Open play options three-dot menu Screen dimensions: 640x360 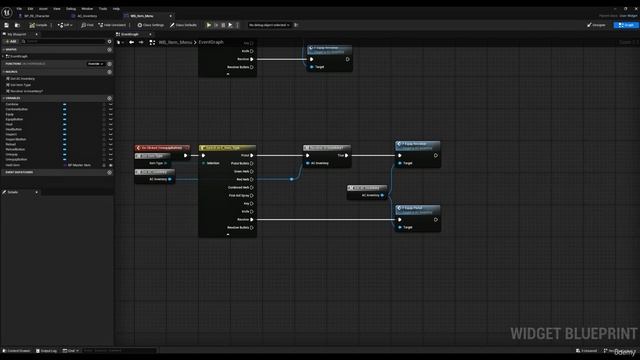click(x=237, y=25)
